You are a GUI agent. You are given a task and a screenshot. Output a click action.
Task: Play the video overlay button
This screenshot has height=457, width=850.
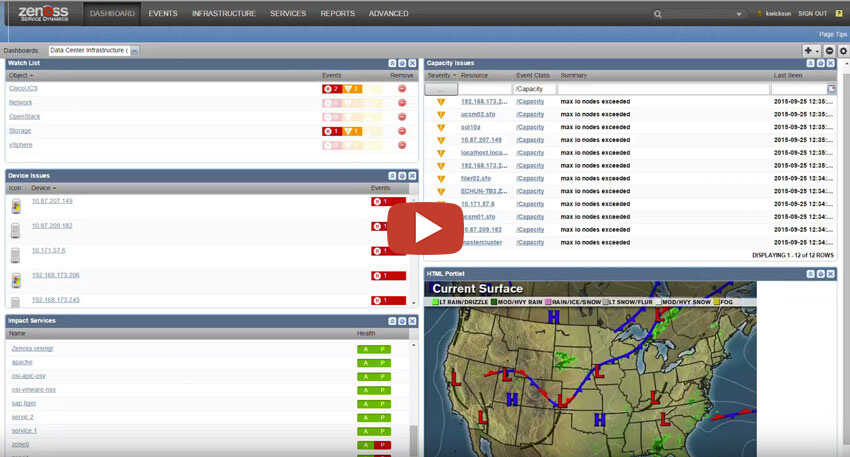(424, 229)
